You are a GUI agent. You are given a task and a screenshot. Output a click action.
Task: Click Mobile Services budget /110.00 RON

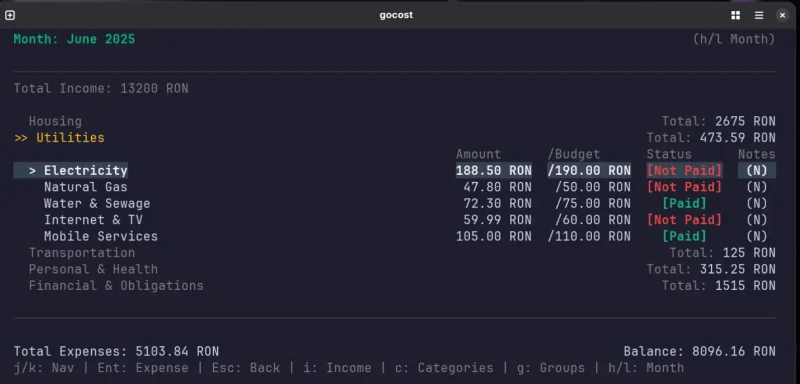click(589, 236)
